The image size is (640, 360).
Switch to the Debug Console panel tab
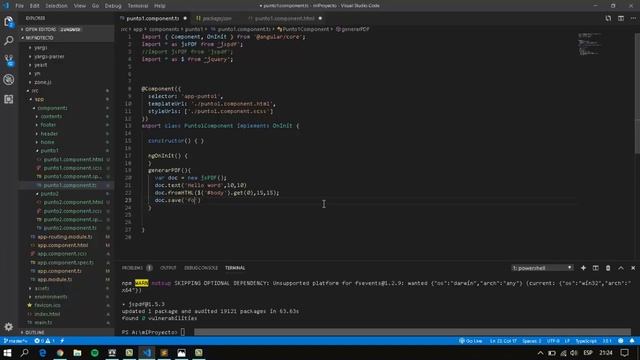pyautogui.click(x=201, y=268)
